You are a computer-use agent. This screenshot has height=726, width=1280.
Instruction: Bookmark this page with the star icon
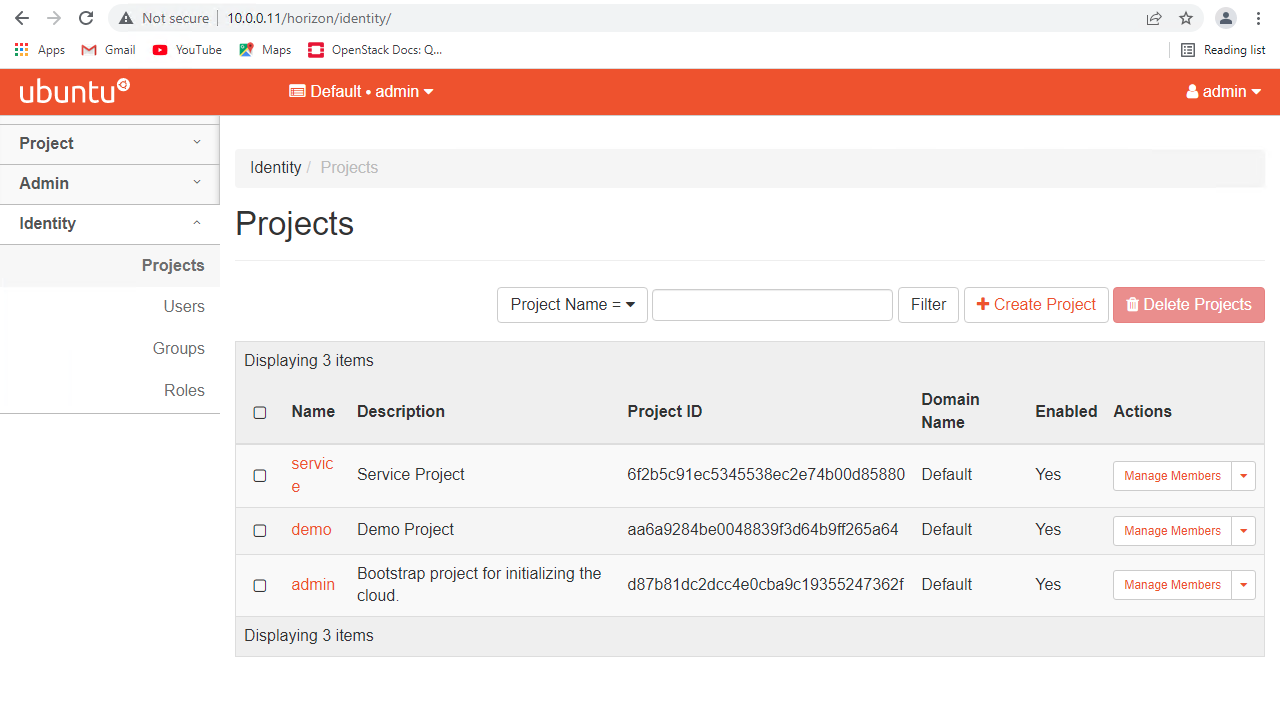(1186, 18)
